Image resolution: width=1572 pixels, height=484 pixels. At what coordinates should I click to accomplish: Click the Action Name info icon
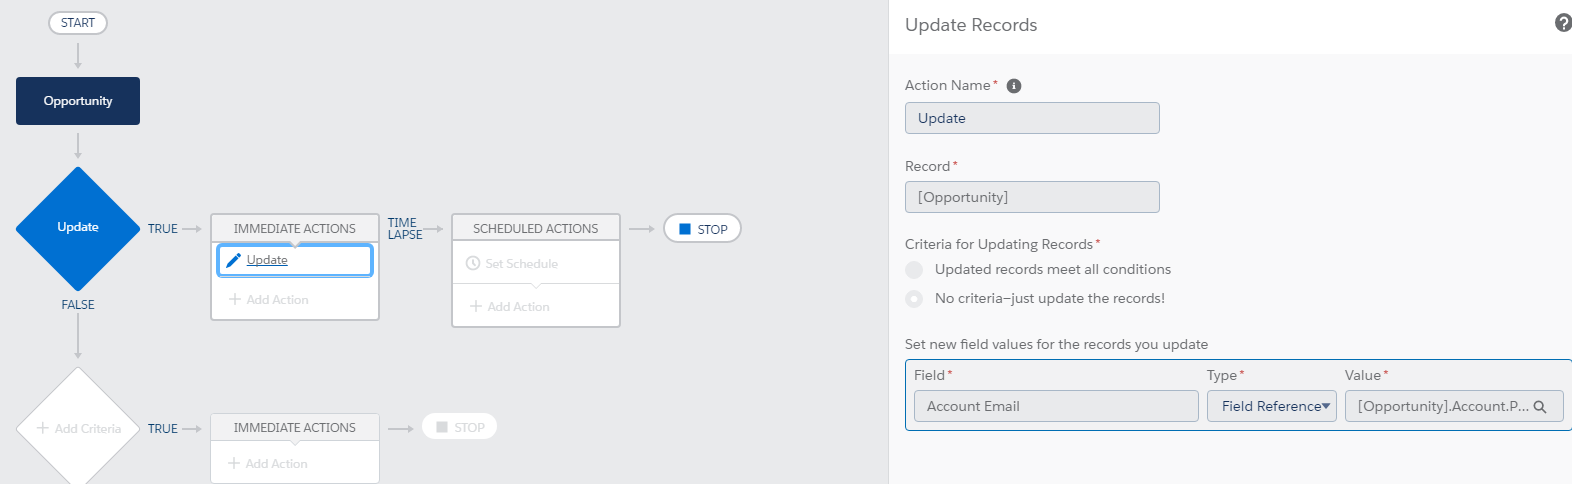1014,86
